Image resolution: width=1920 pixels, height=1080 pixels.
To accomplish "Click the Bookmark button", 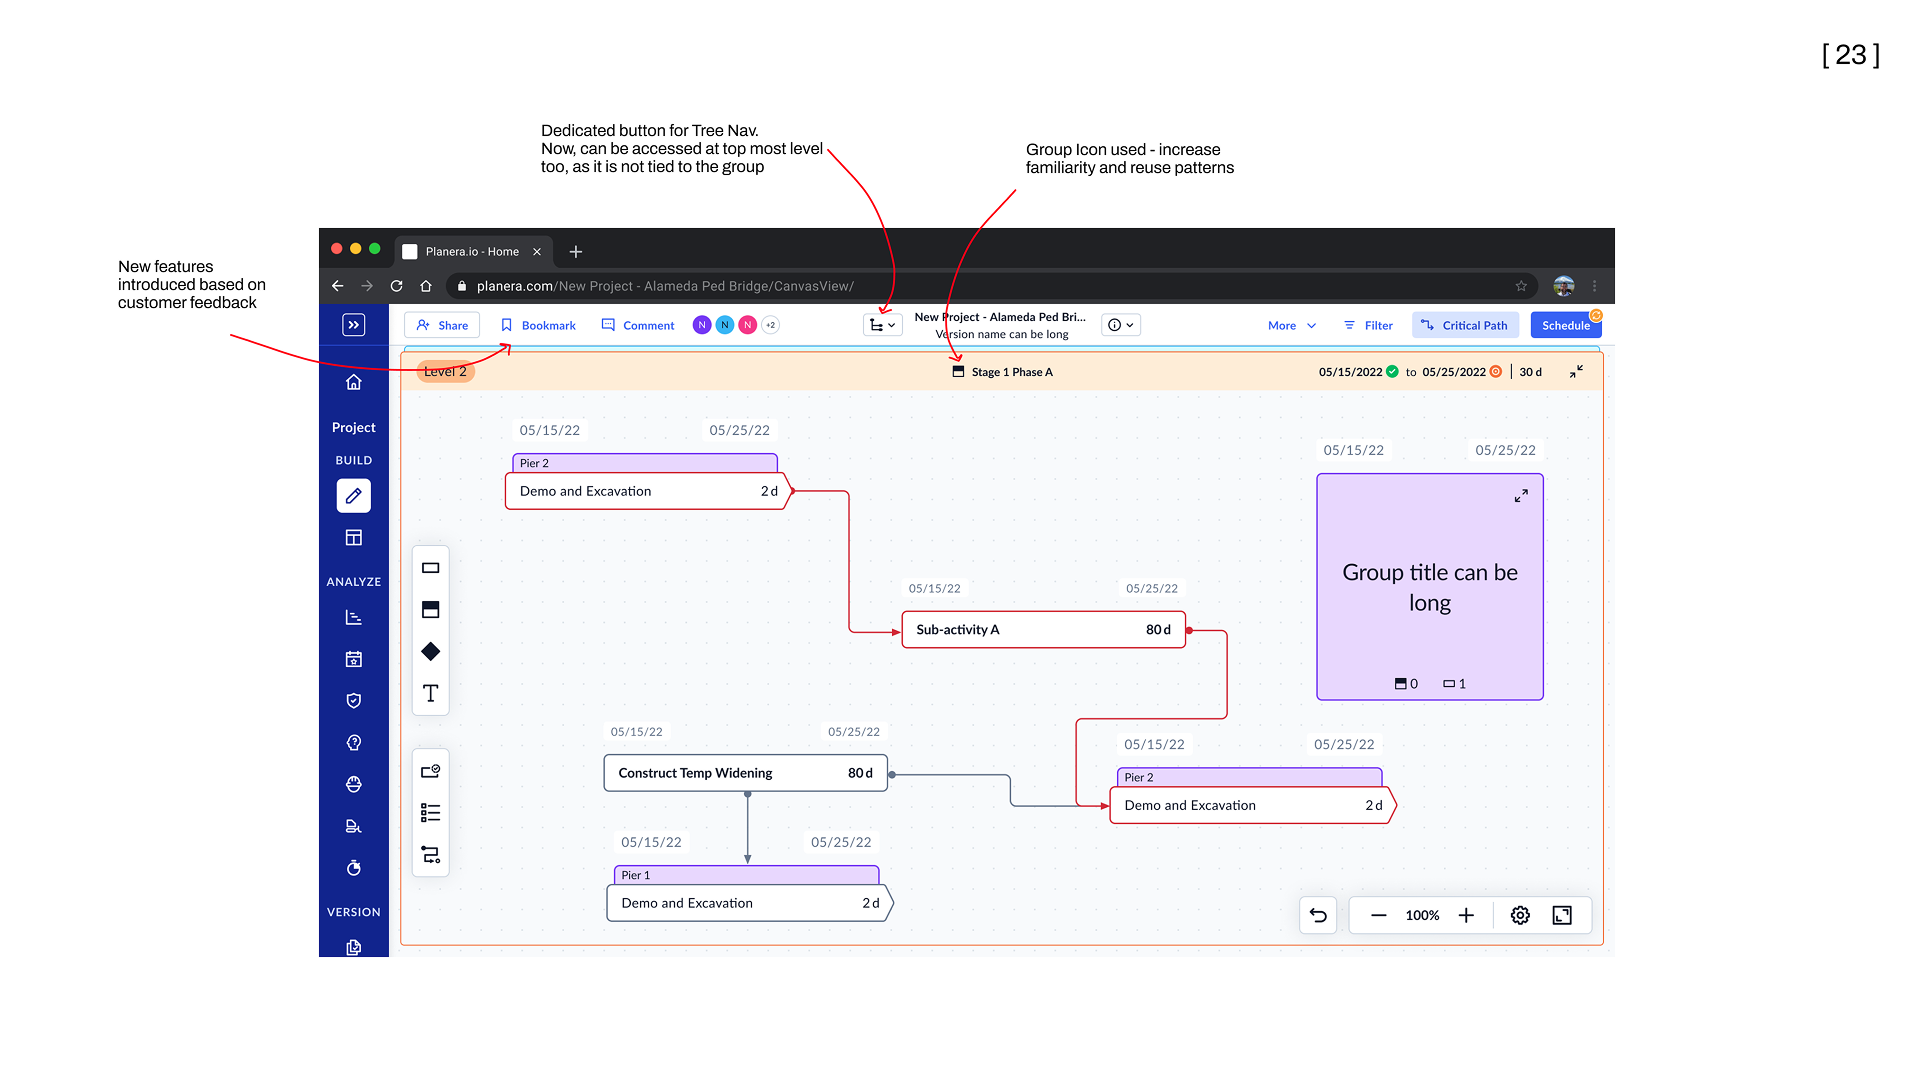I will 538,326.
